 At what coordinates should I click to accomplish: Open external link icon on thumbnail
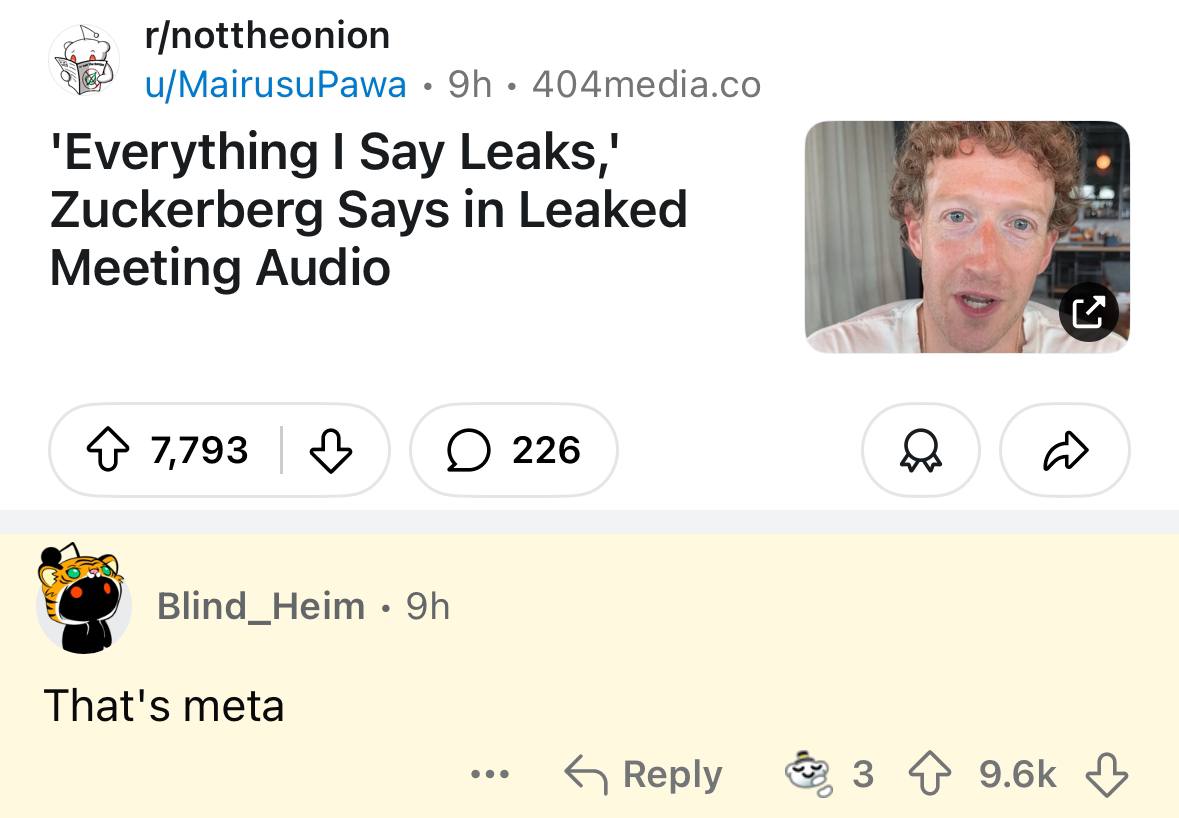tap(1088, 313)
